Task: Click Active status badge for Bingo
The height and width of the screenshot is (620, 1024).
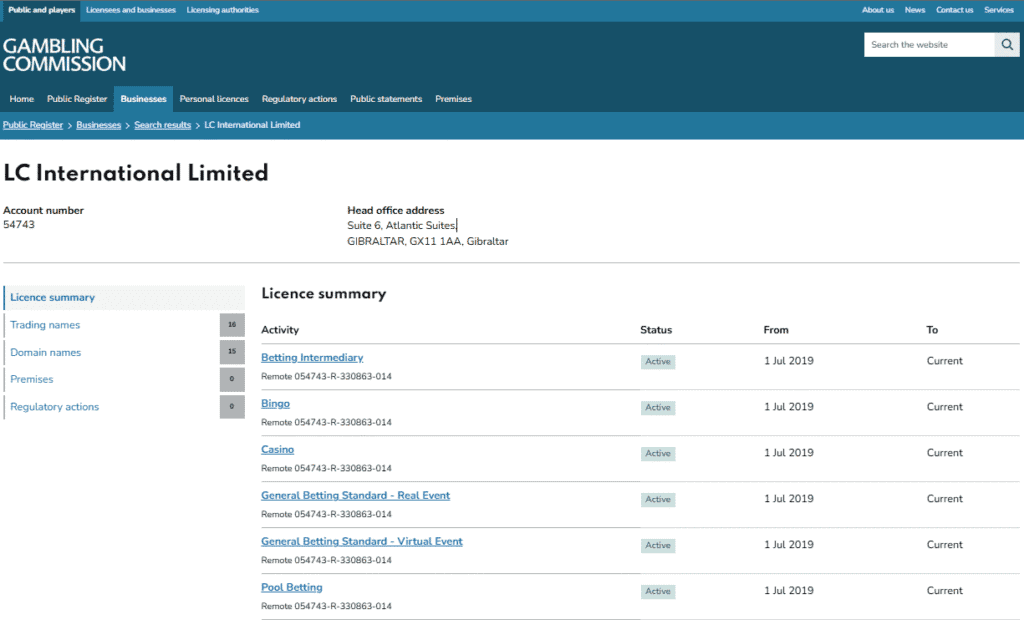Action: pyautogui.click(x=658, y=407)
